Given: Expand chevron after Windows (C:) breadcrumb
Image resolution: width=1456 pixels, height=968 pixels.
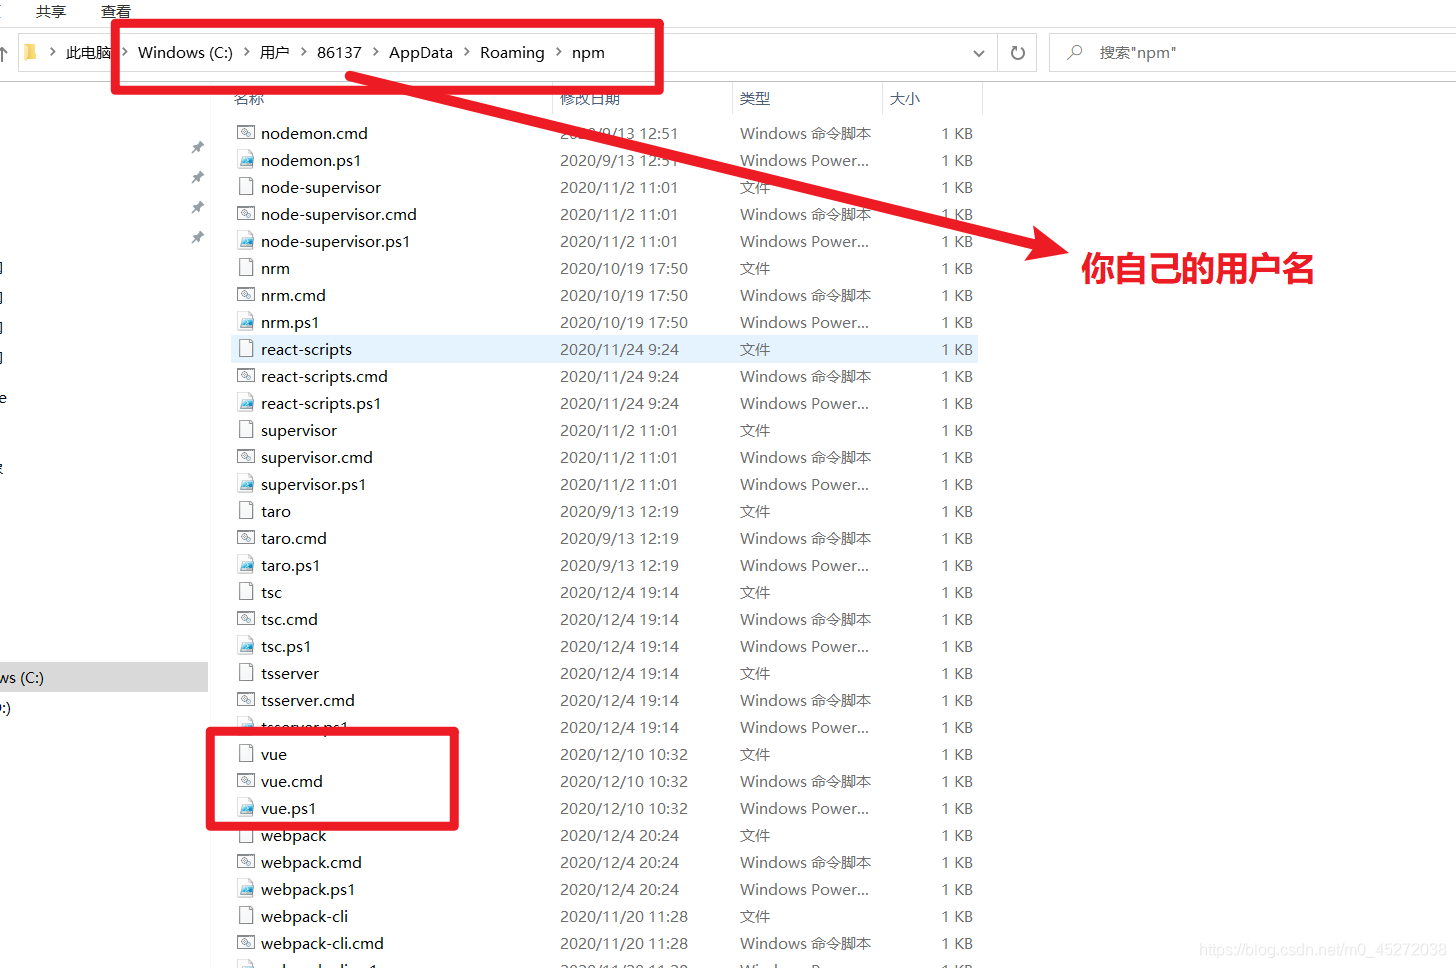Looking at the screenshot, I should coord(247,52).
